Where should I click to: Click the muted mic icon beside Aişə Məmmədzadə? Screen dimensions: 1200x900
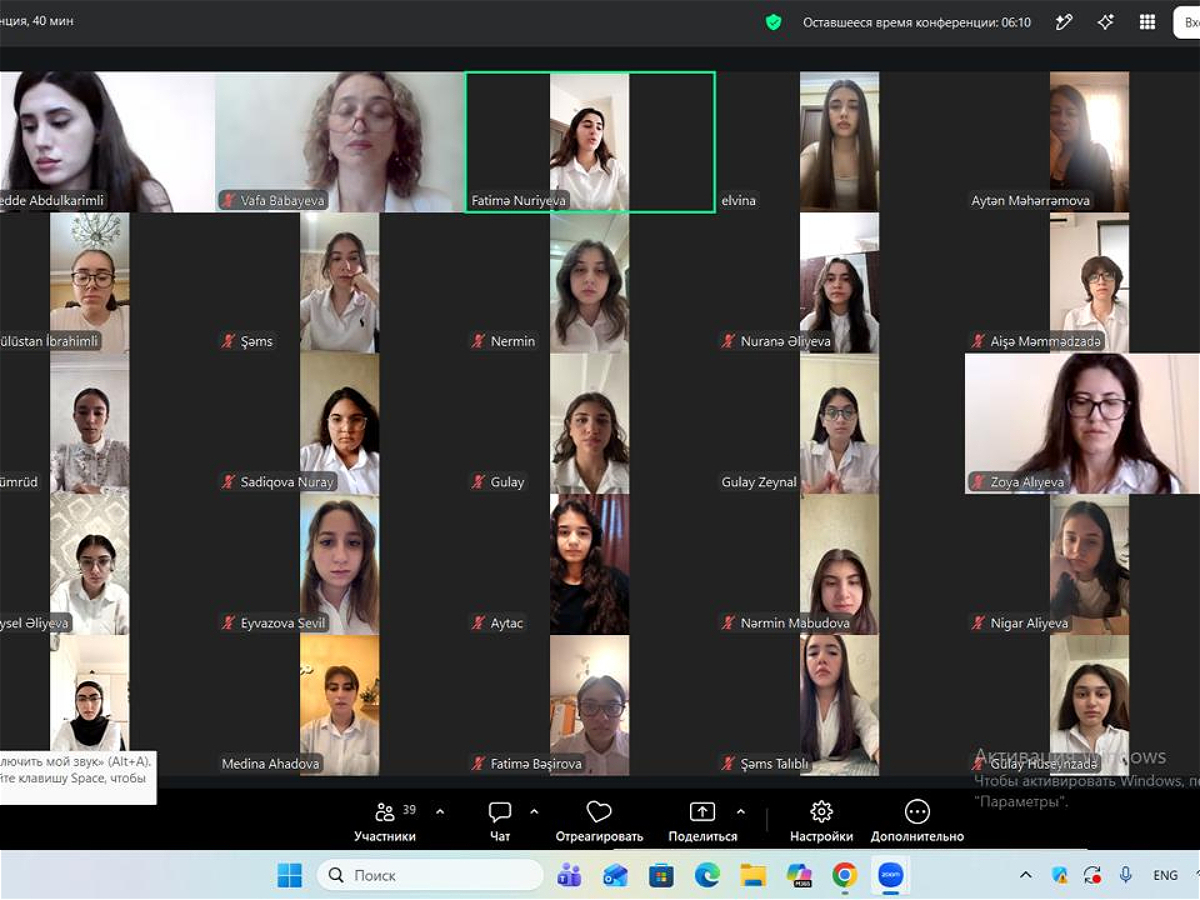[x=979, y=342]
